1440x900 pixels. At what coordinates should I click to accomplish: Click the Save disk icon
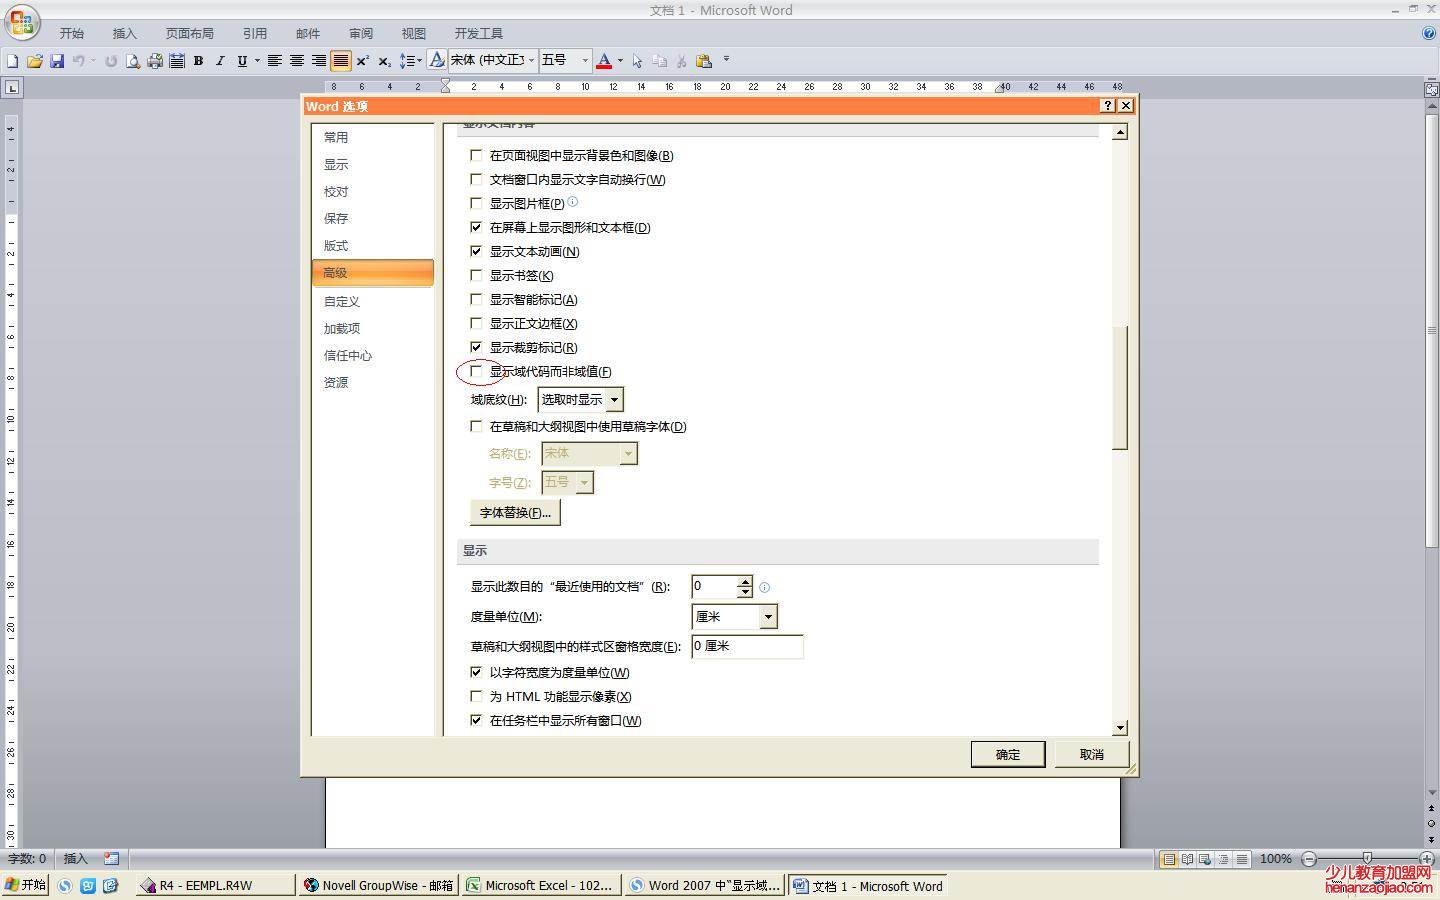tap(57, 61)
